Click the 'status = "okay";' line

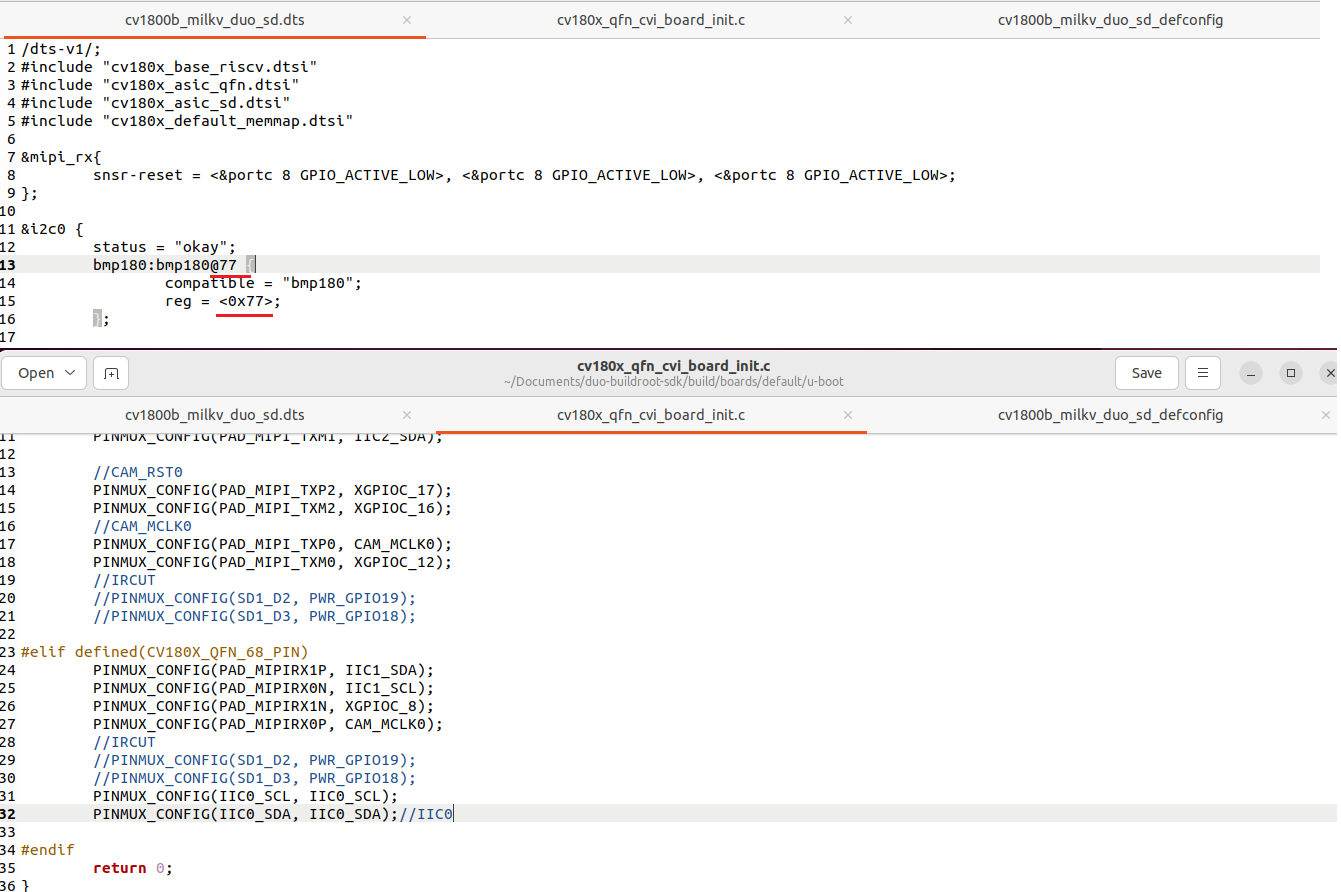pyautogui.click(x=165, y=247)
